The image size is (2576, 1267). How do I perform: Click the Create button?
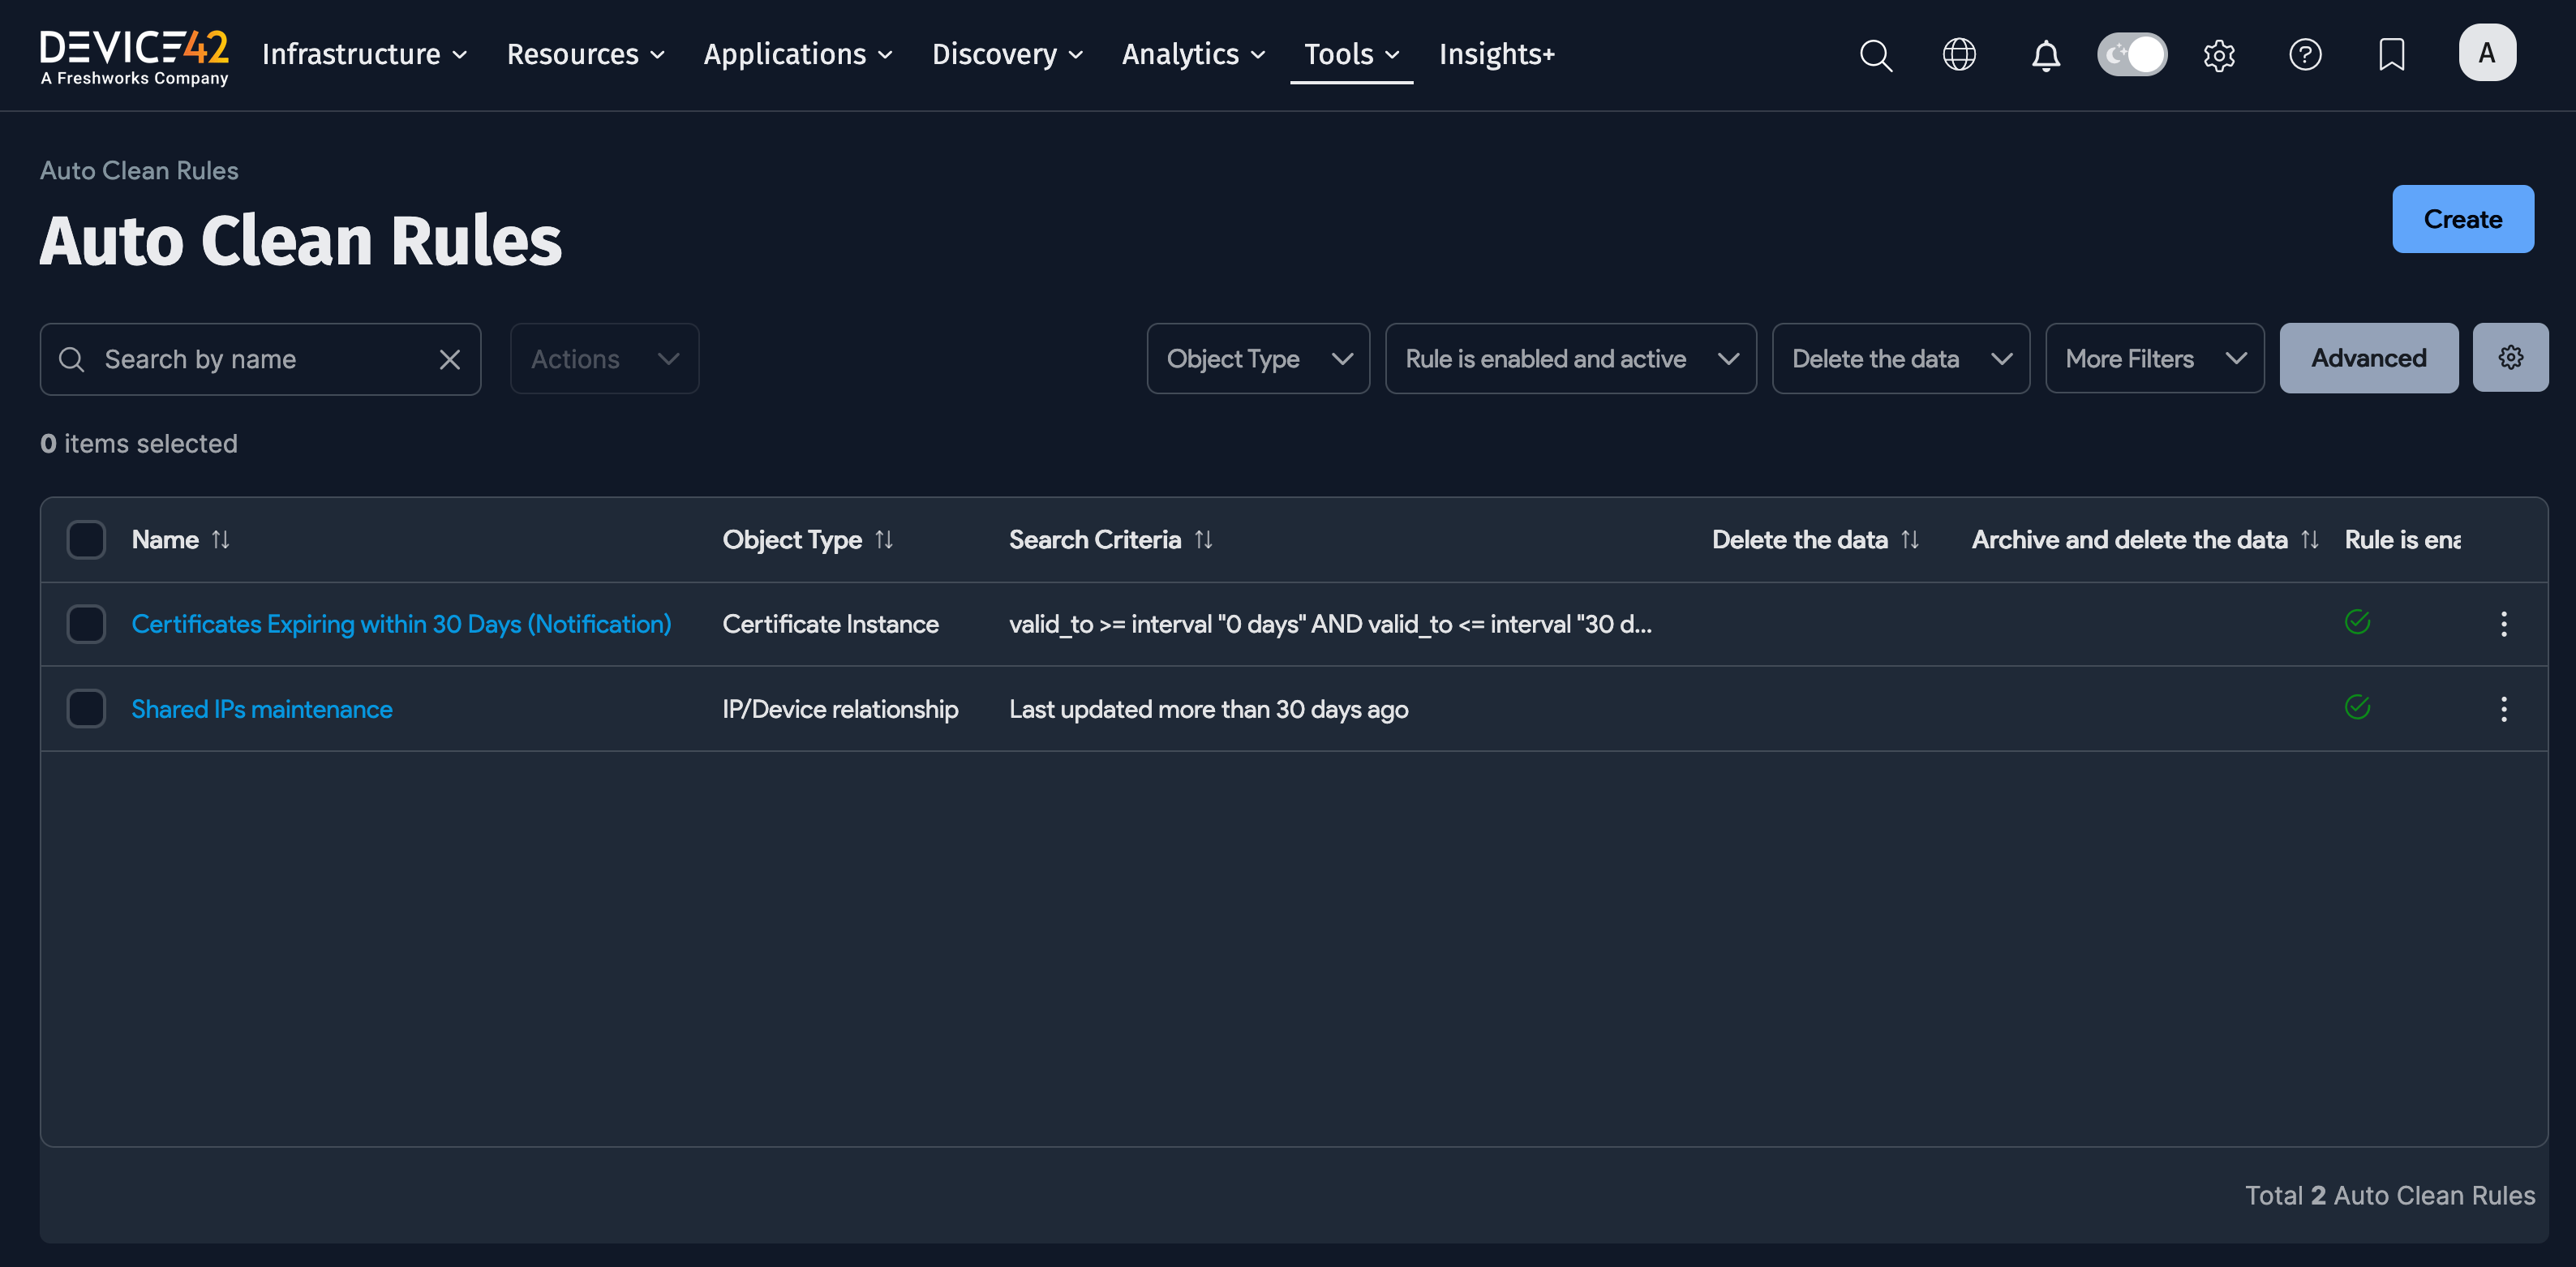pyautogui.click(x=2462, y=219)
